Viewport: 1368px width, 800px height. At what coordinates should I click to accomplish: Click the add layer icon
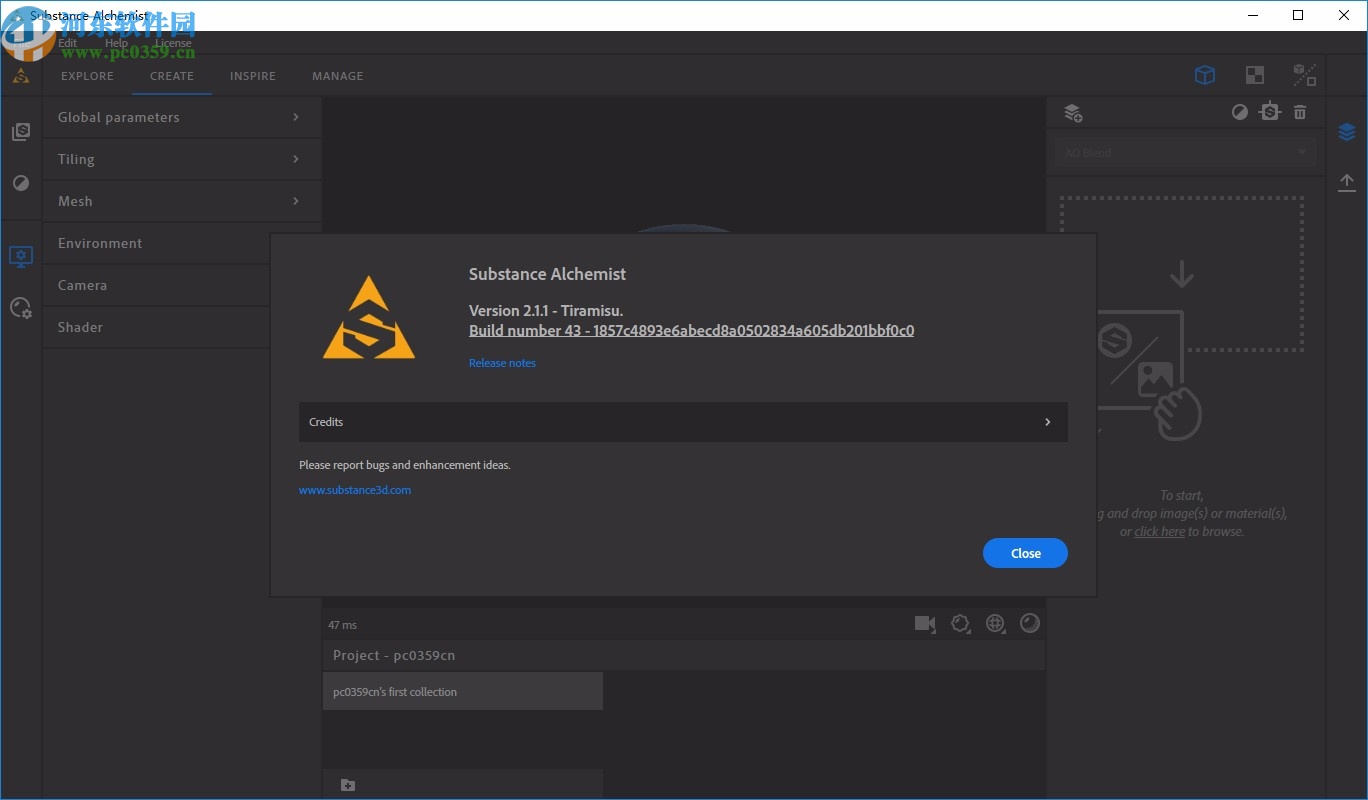(x=1073, y=113)
